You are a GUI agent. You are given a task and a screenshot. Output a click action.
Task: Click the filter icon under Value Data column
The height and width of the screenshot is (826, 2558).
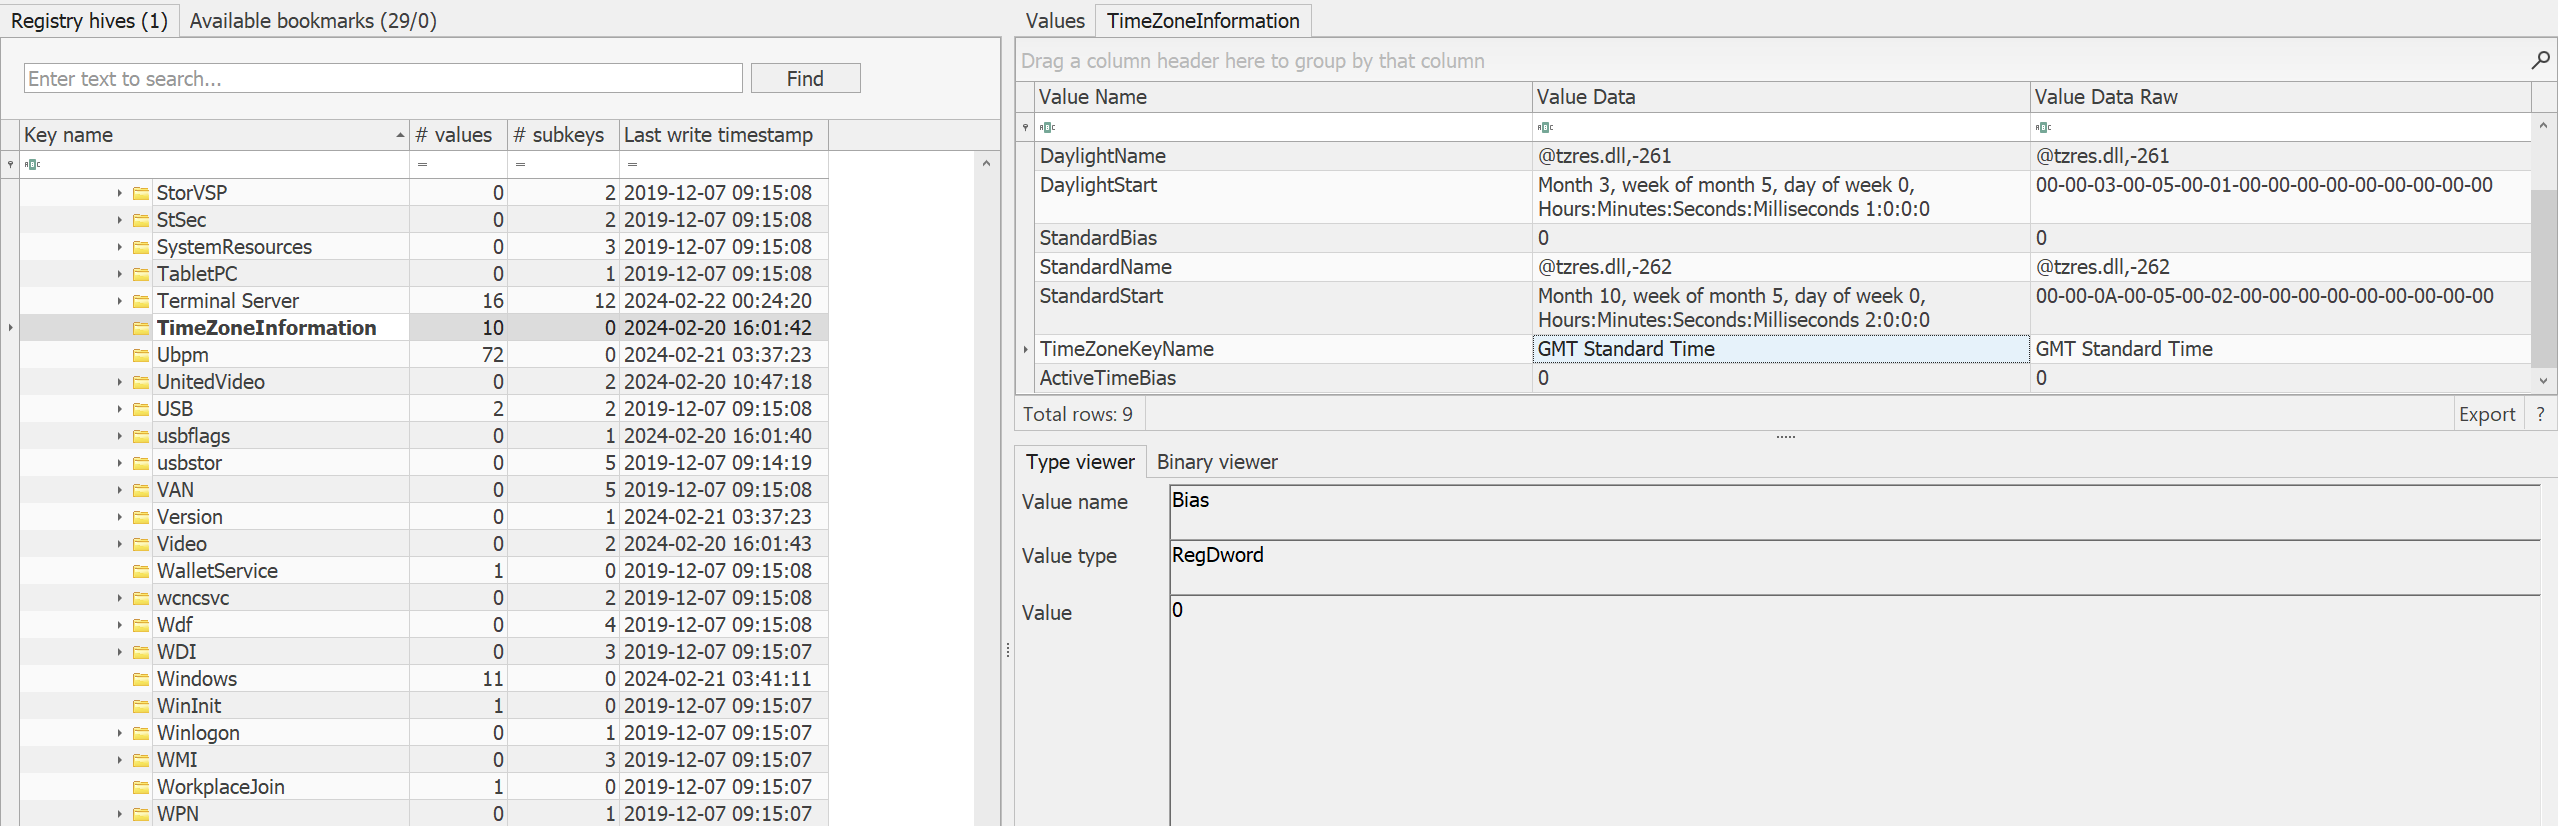1545,127
